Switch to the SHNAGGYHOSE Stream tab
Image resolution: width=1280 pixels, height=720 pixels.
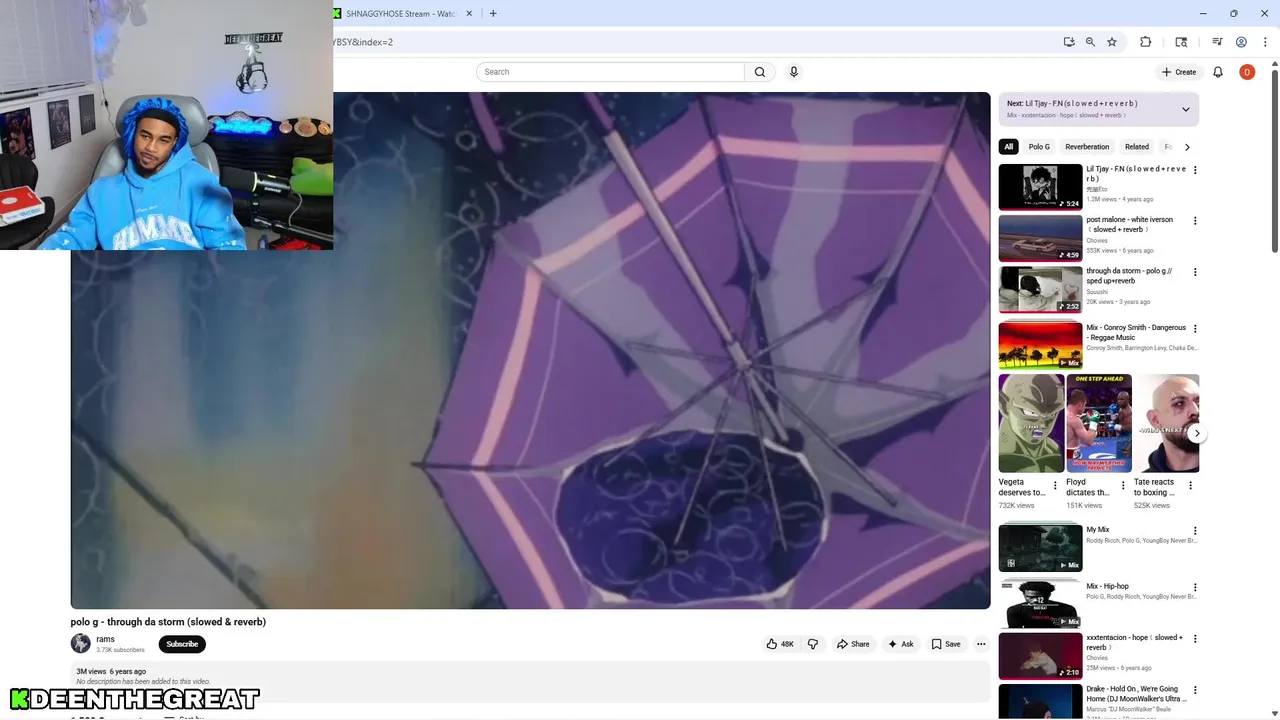[400, 13]
